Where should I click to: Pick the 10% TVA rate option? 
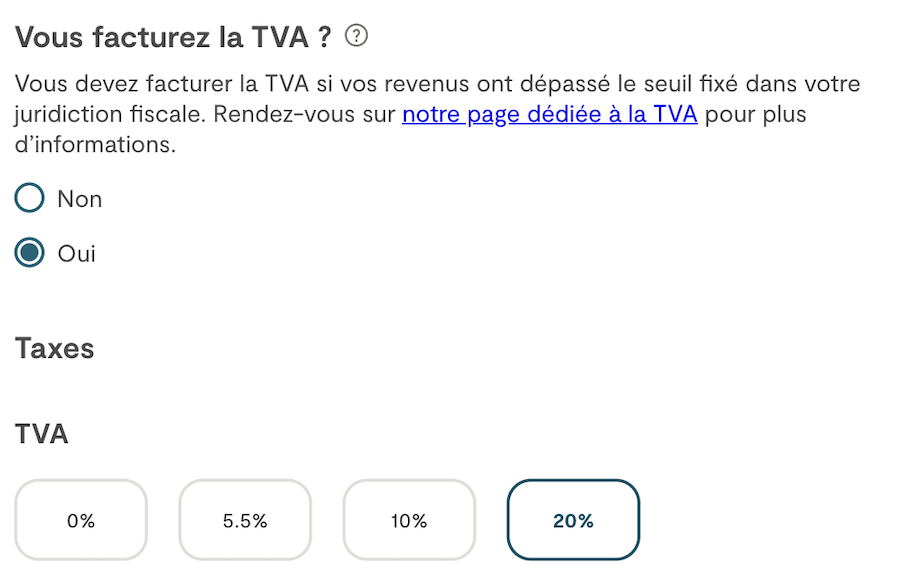[409, 520]
